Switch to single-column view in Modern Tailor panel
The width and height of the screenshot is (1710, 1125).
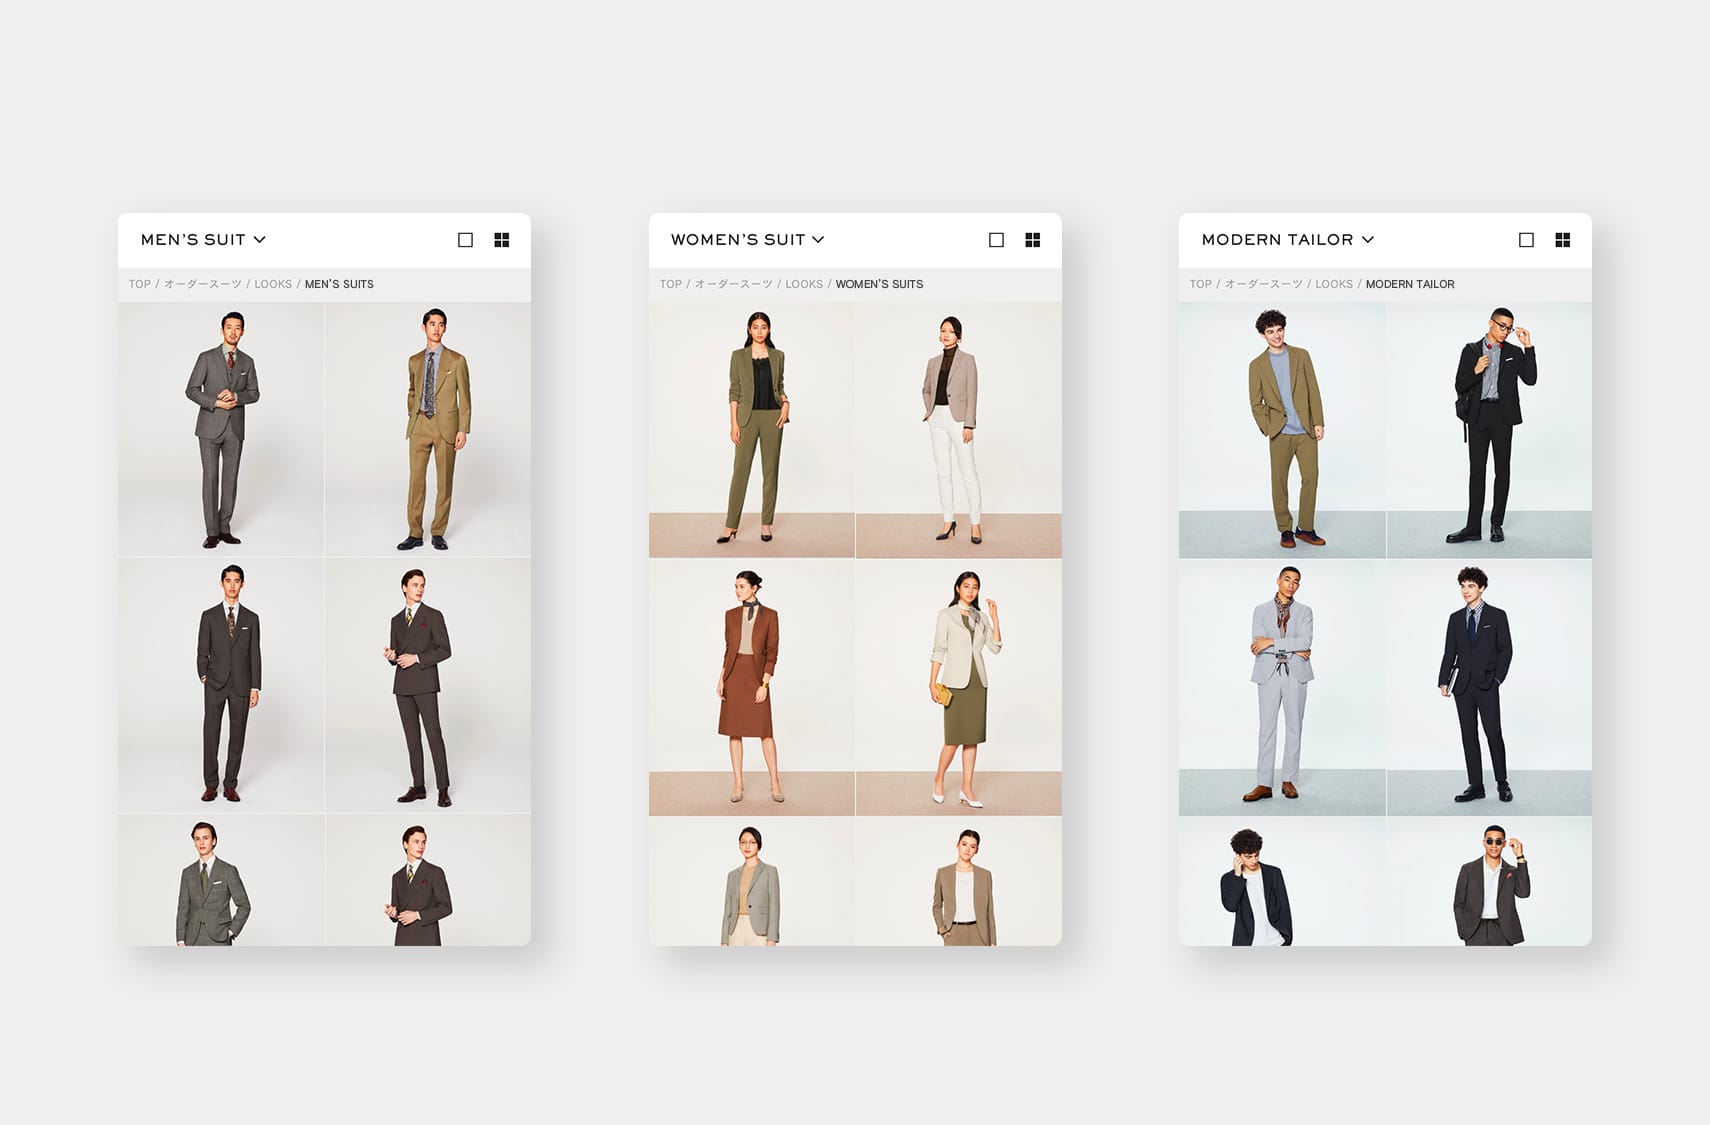coord(1526,240)
